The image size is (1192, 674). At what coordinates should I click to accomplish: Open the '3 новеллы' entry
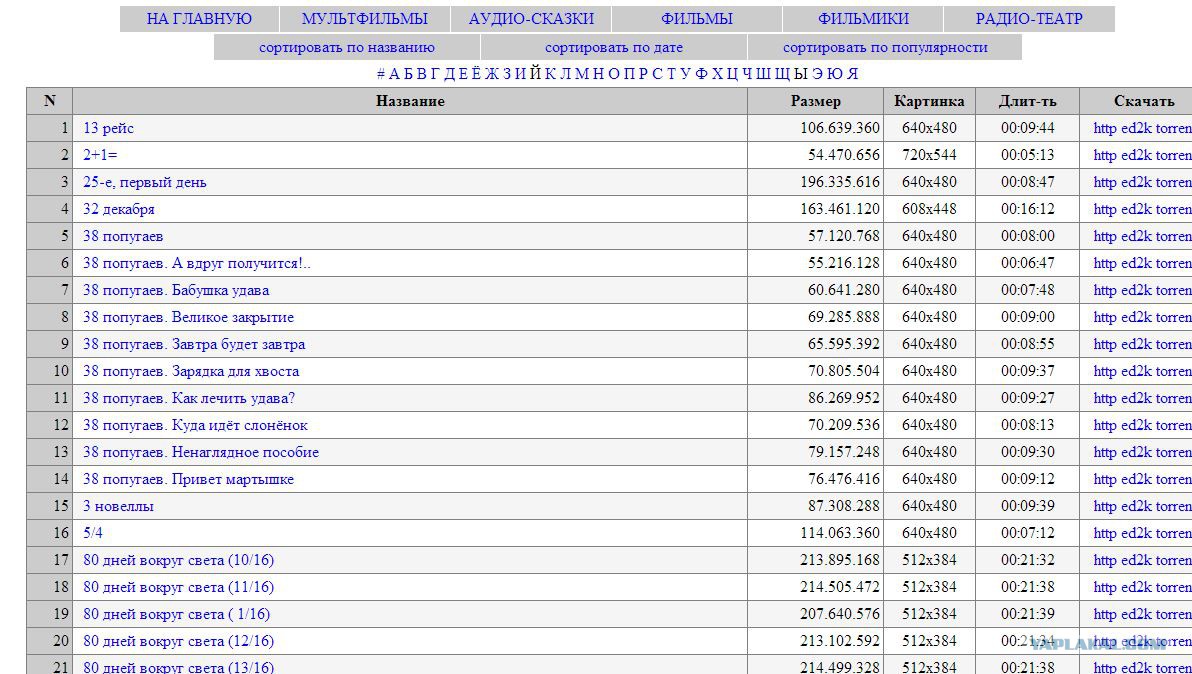(x=119, y=506)
